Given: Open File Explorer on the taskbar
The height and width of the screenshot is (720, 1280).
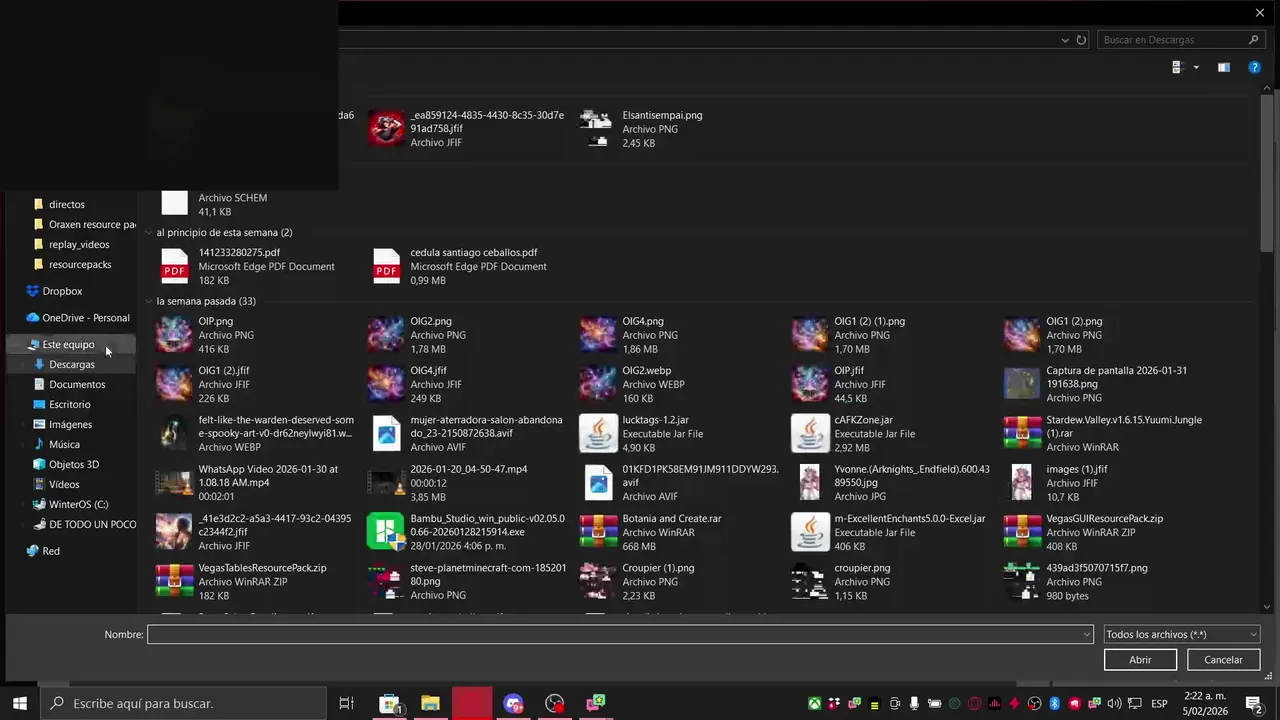Looking at the screenshot, I should [x=430, y=703].
